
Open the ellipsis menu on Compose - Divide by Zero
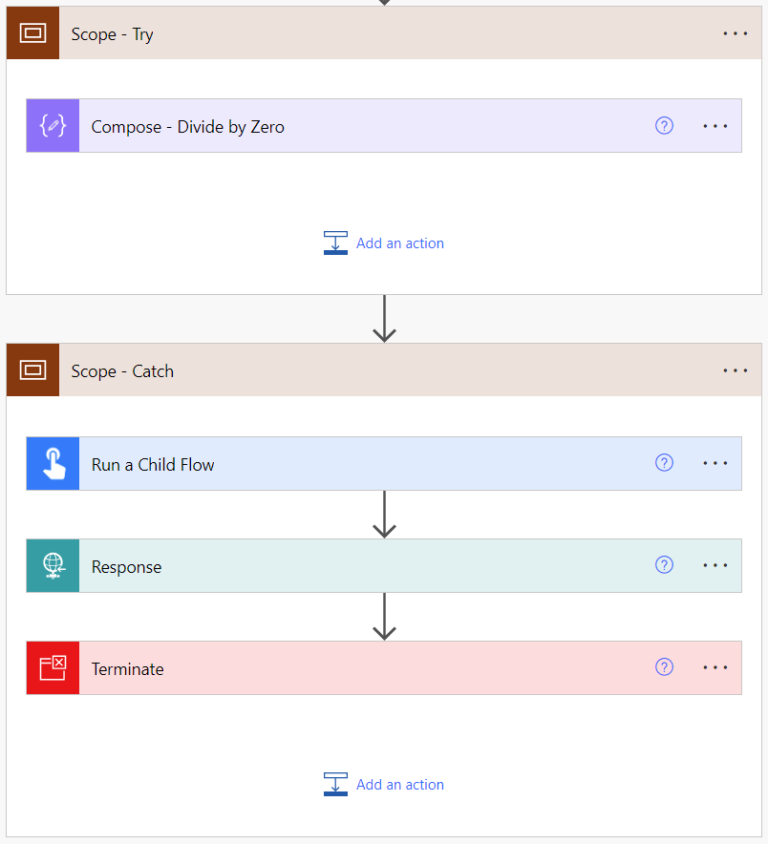[x=715, y=125]
